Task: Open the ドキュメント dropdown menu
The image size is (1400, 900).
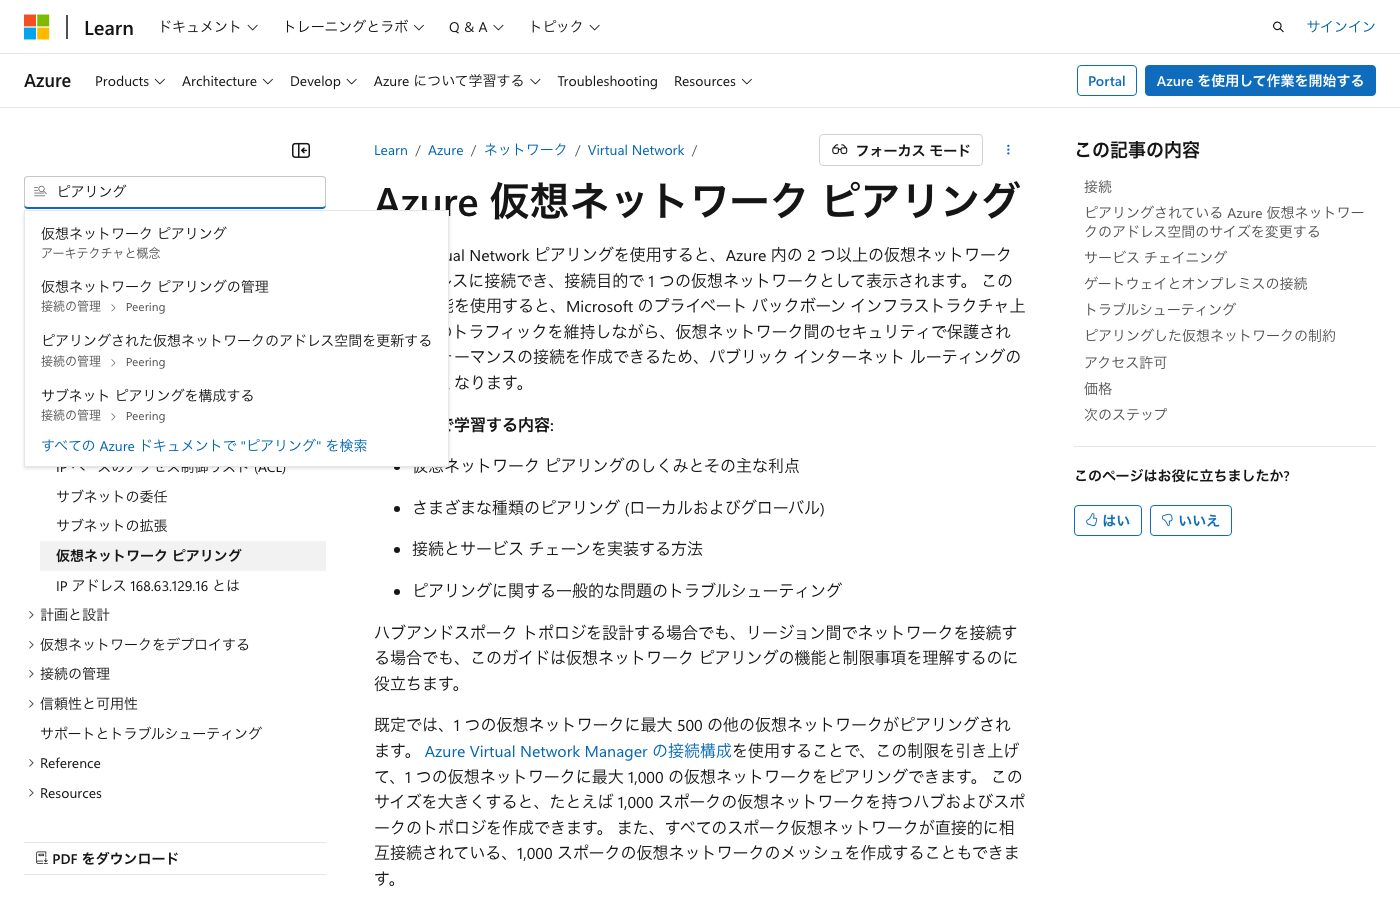Action: pos(207,27)
